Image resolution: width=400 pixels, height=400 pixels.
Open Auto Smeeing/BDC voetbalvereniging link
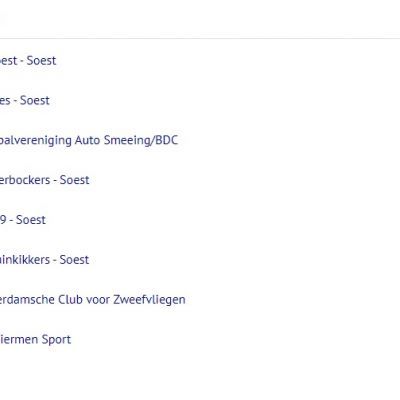coord(89,140)
